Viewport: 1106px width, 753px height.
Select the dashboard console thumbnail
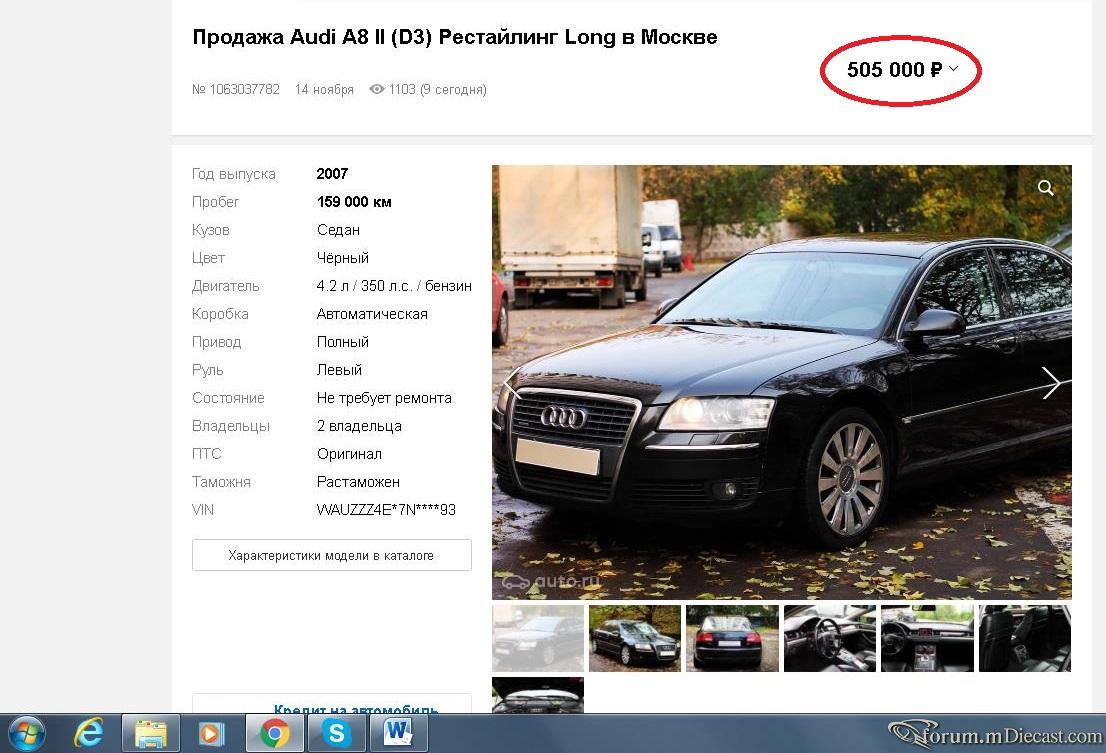coord(927,638)
